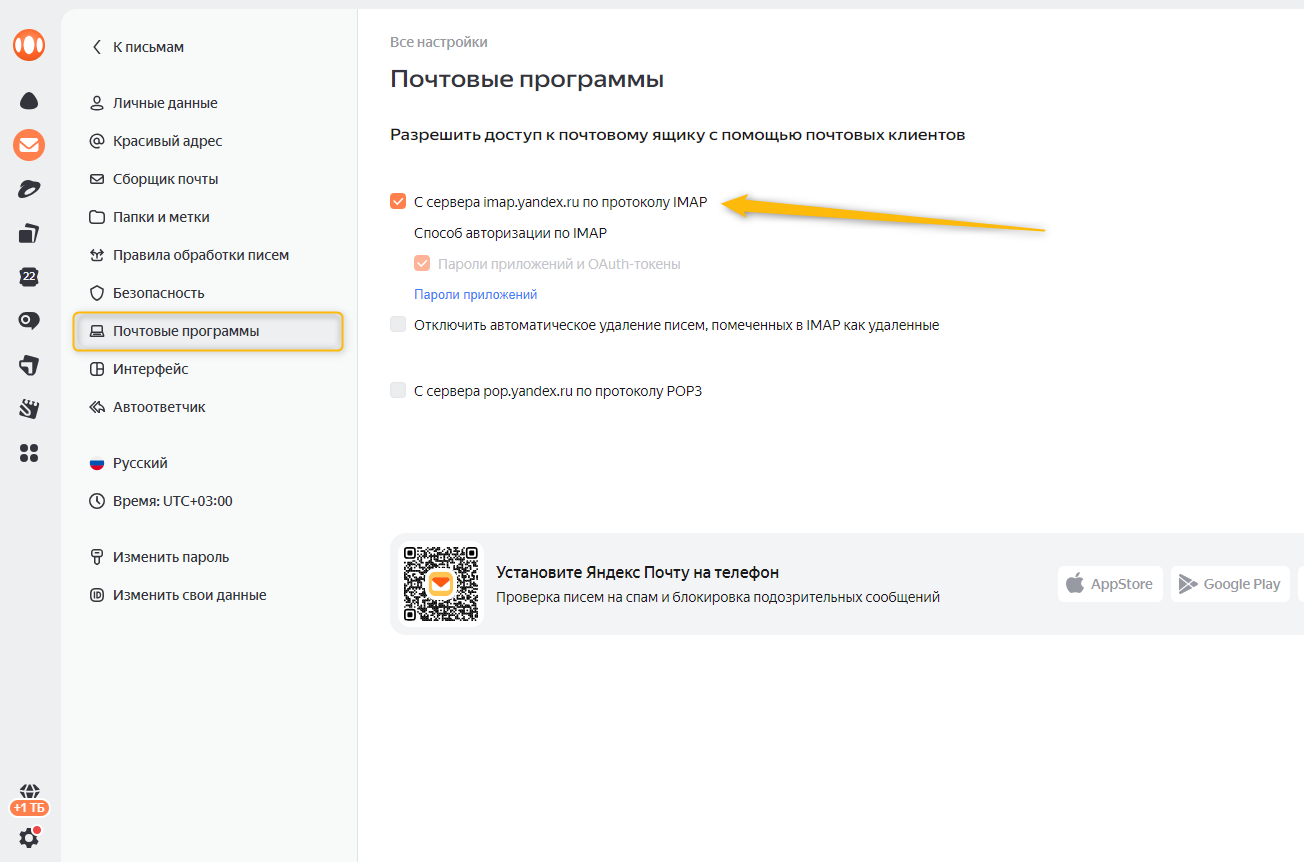Select the Mail envelope icon
This screenshot has width=1304, height=862.
click(29, 145)
